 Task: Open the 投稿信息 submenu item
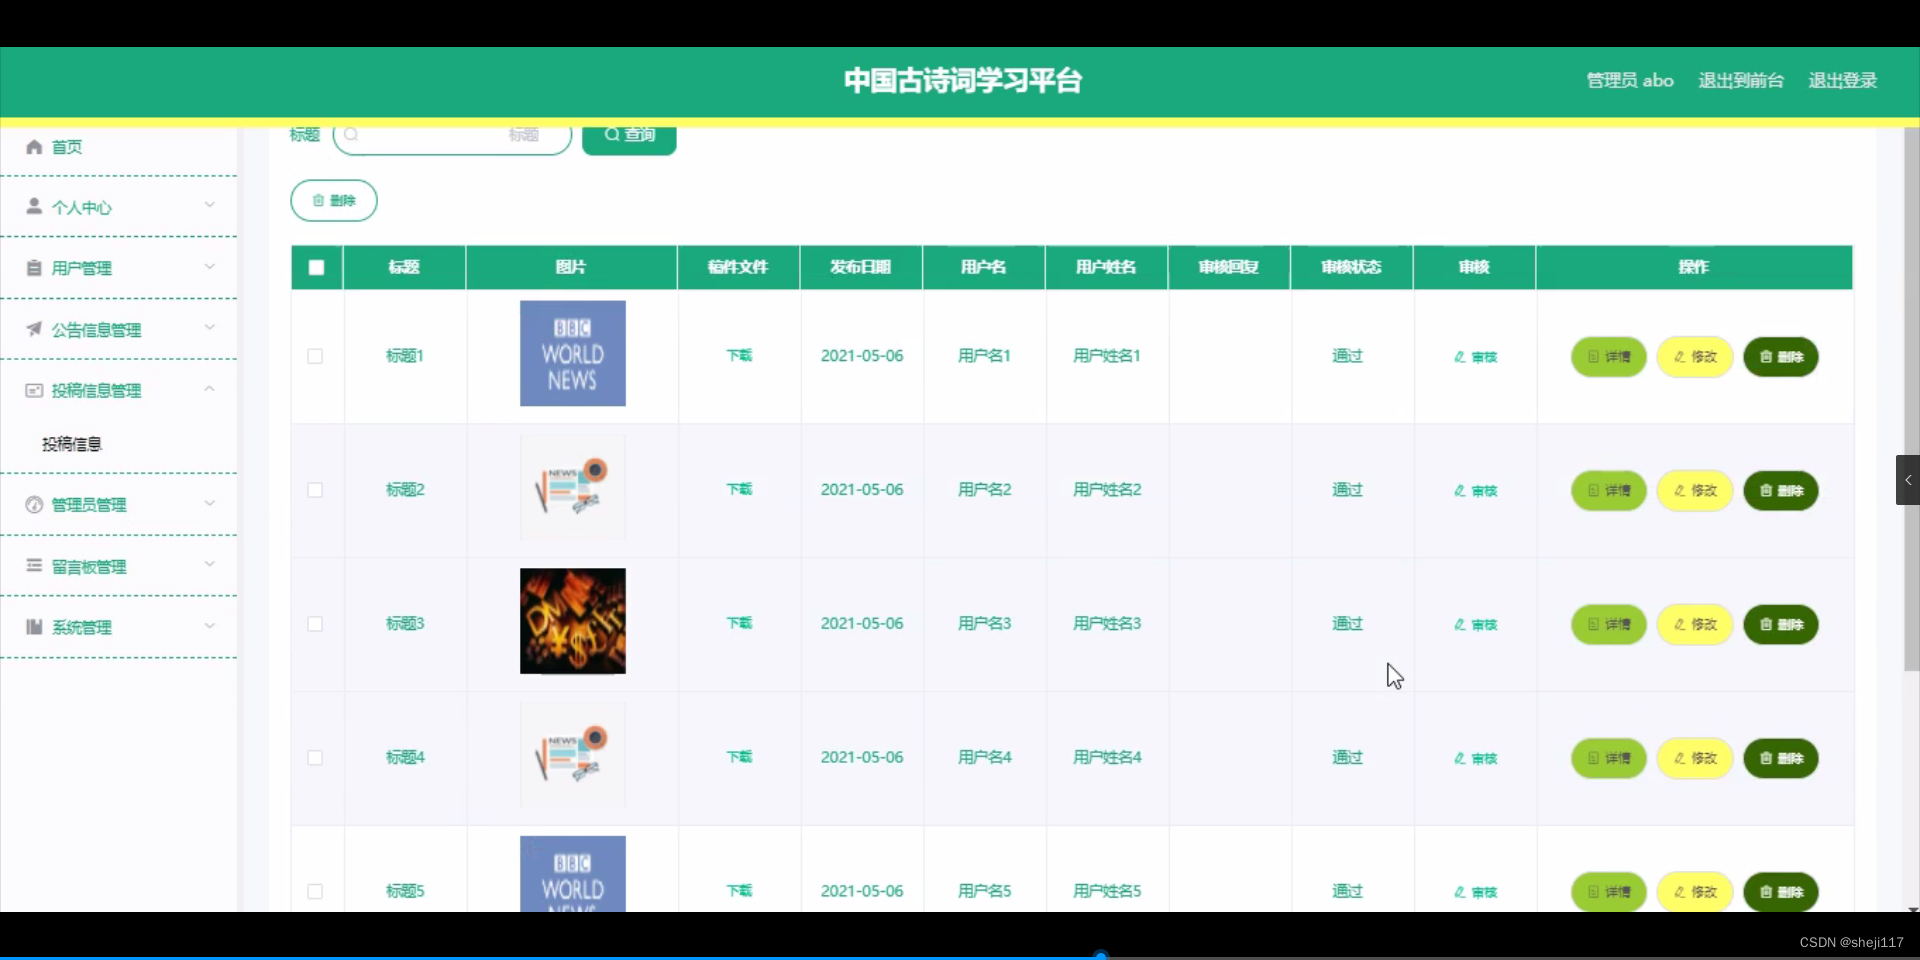click(72, 443)
